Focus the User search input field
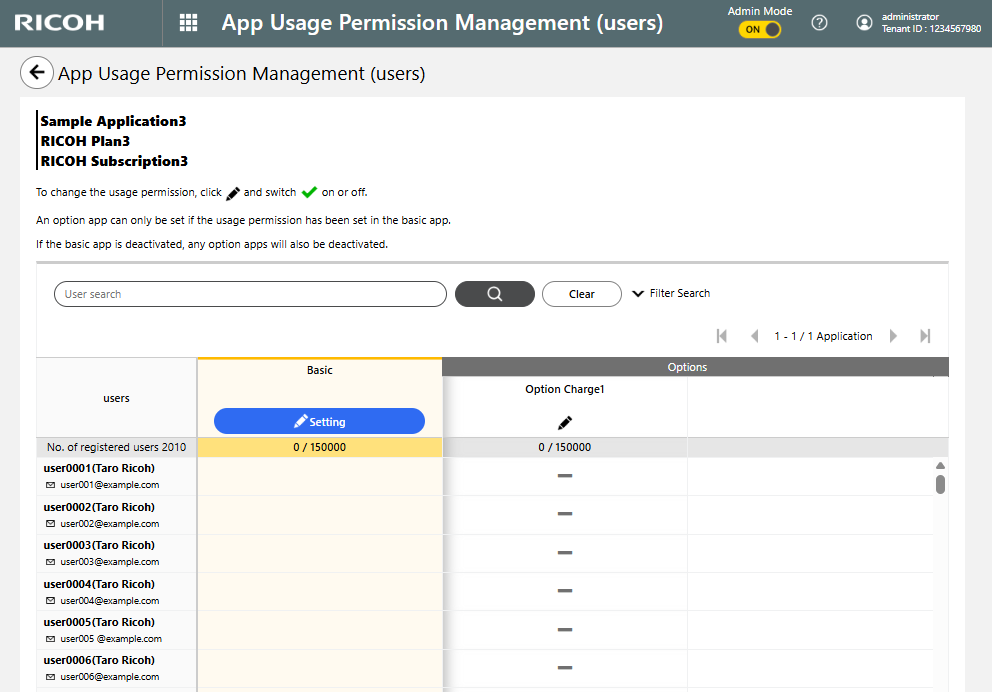The width and height of the screenshot is (992, 692). coord(250,294)
